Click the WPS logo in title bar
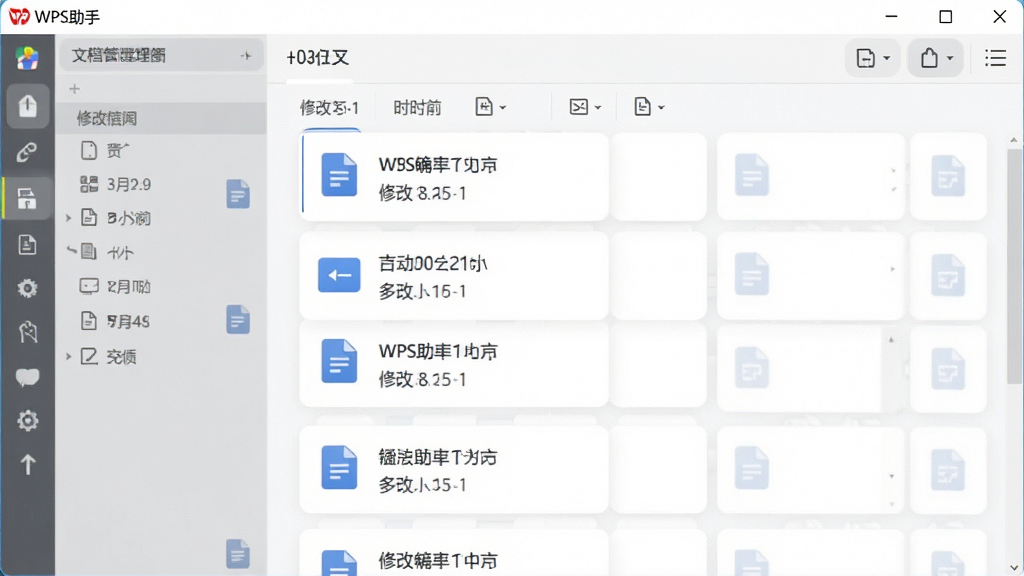 pyautogui.click(x=19, y=16)
